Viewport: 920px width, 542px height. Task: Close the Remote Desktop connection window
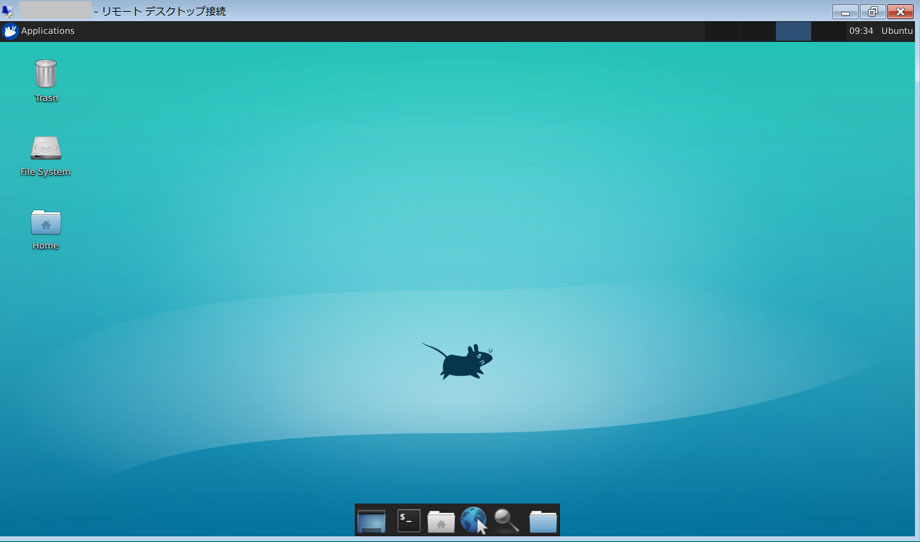[x=900, y=11]
